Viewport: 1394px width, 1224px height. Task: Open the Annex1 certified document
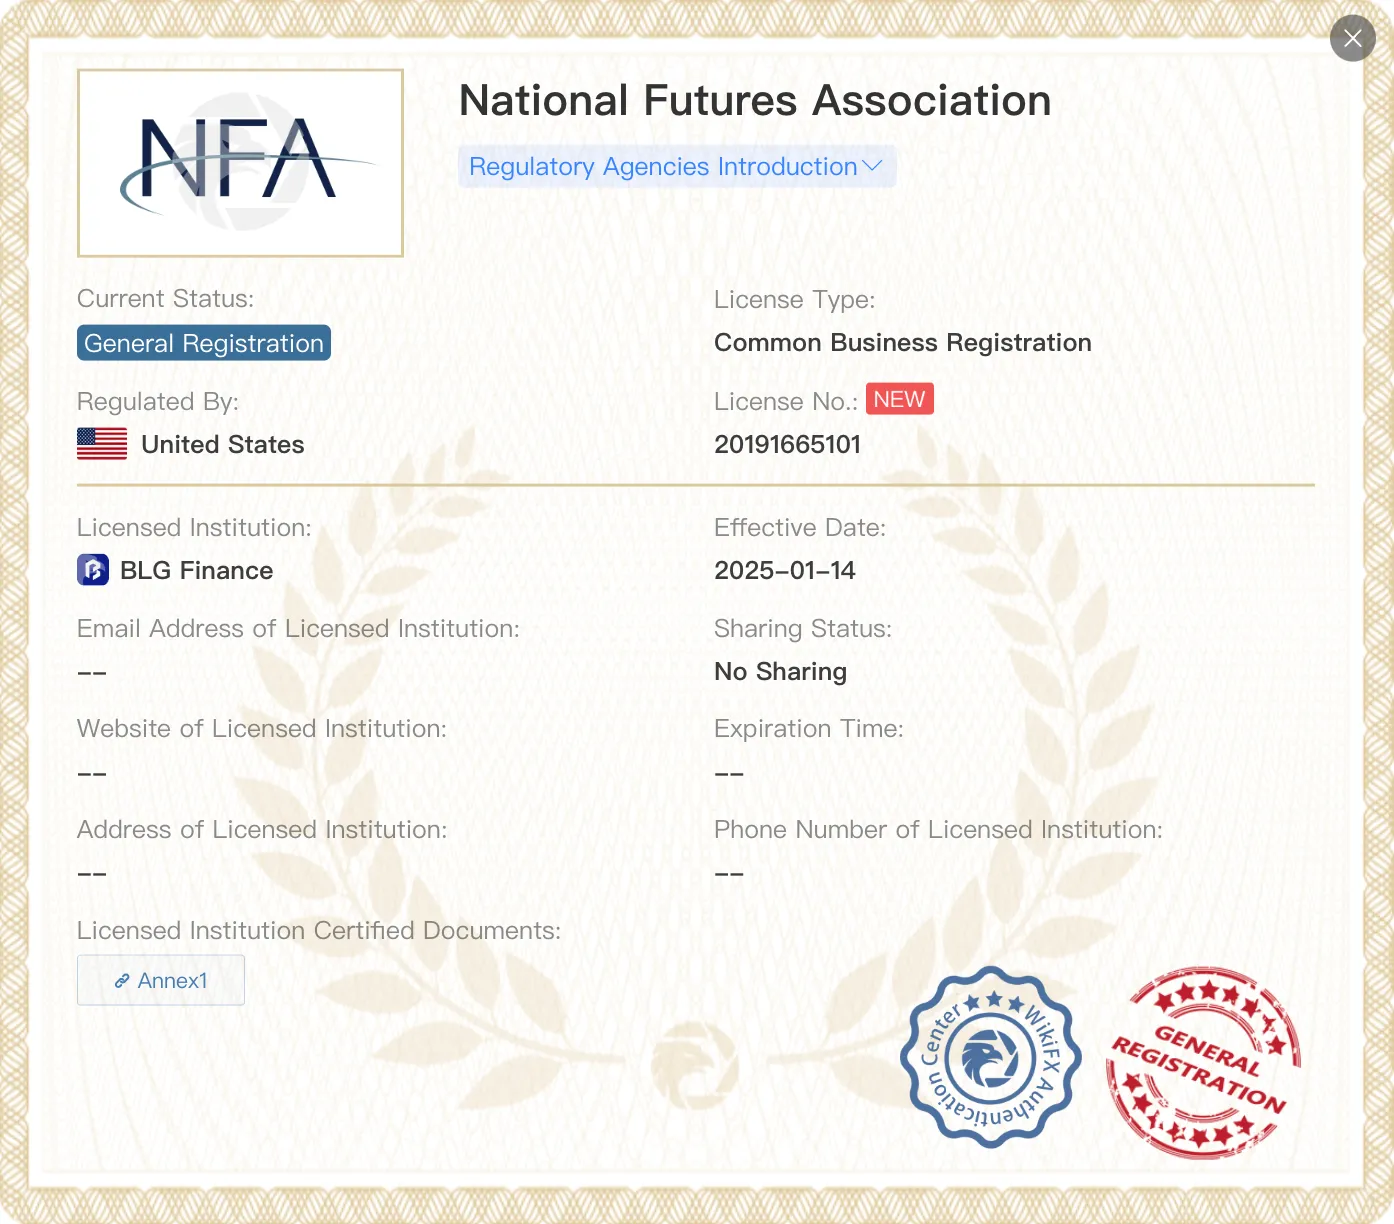pos(161,980)
